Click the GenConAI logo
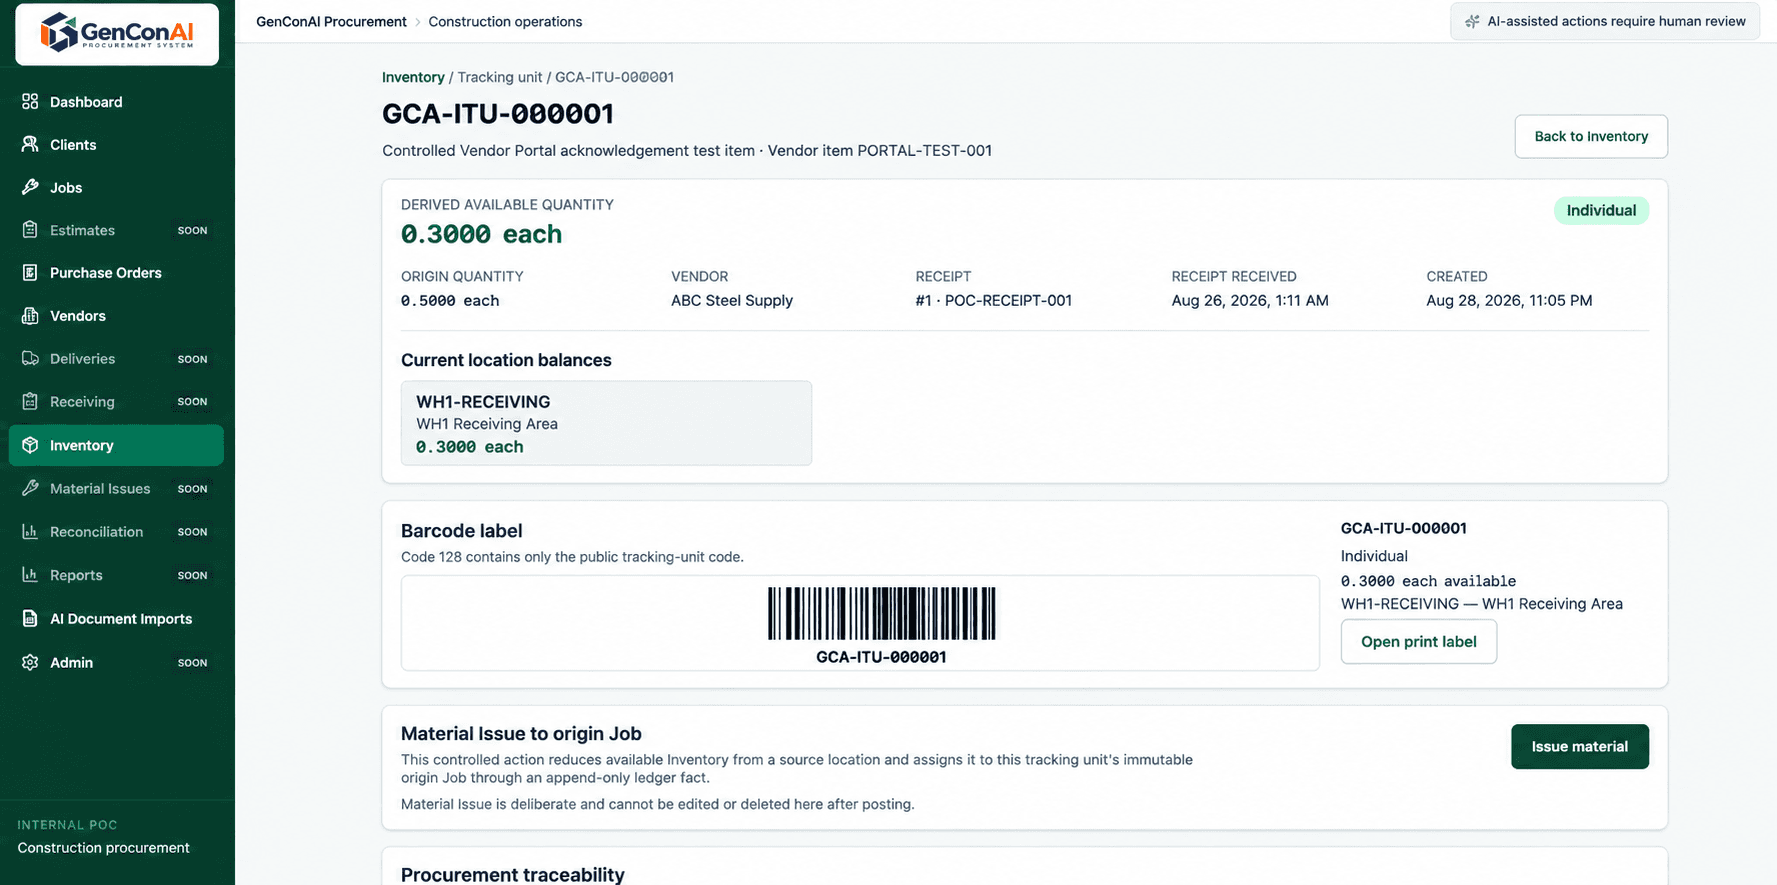Viewport: 1777px width, 885px height. 117,33
